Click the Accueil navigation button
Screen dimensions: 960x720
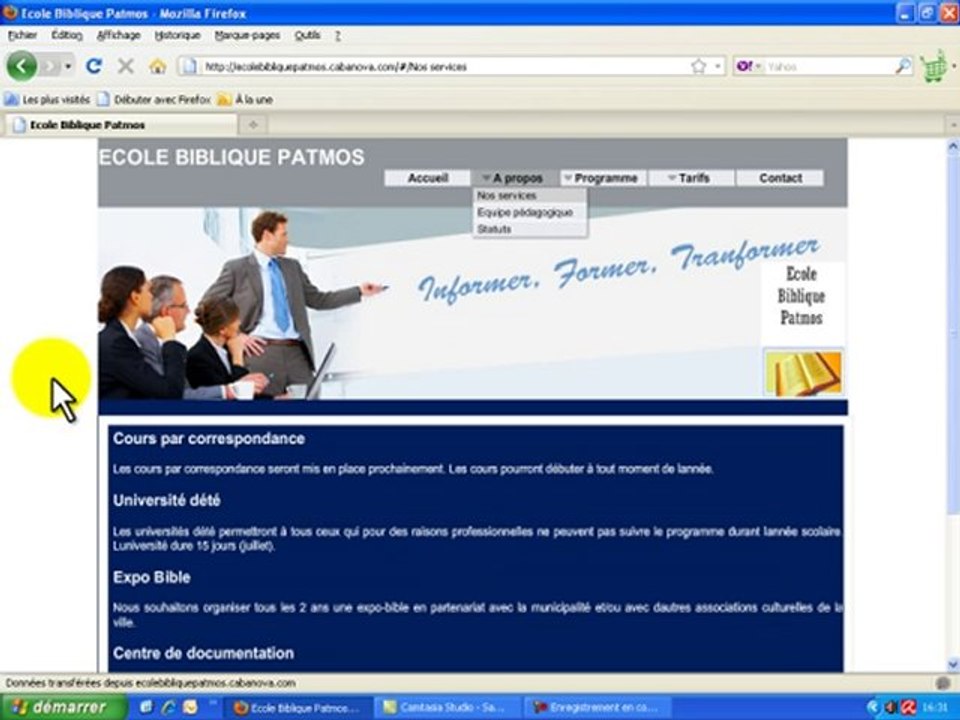pyautogui.click(x=427, y=178)
